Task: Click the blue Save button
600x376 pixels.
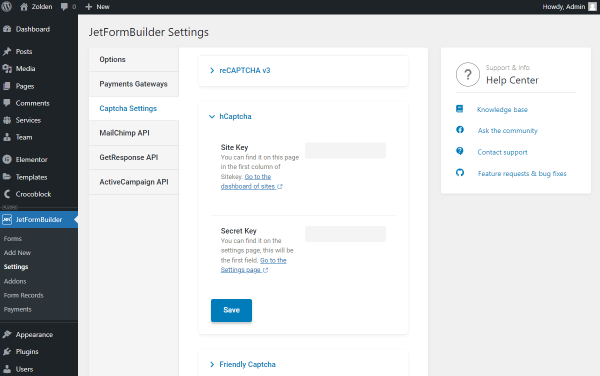Action: tap(231, 310)
